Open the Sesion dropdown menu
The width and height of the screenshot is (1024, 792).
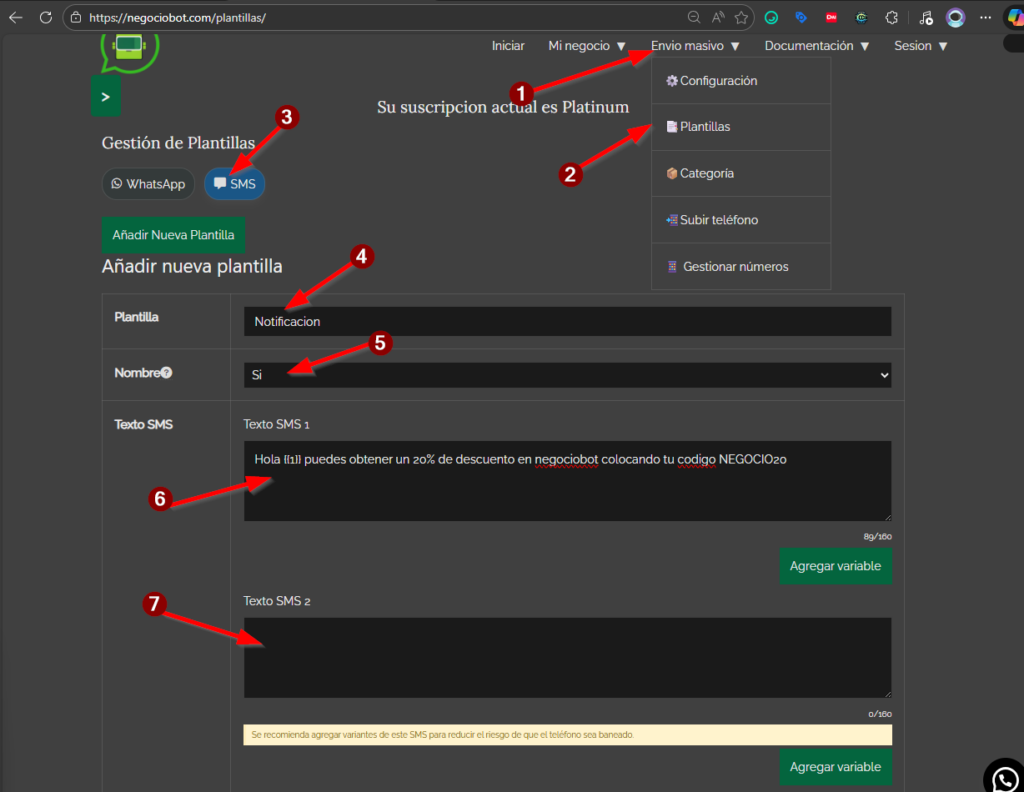click(920, 46)
